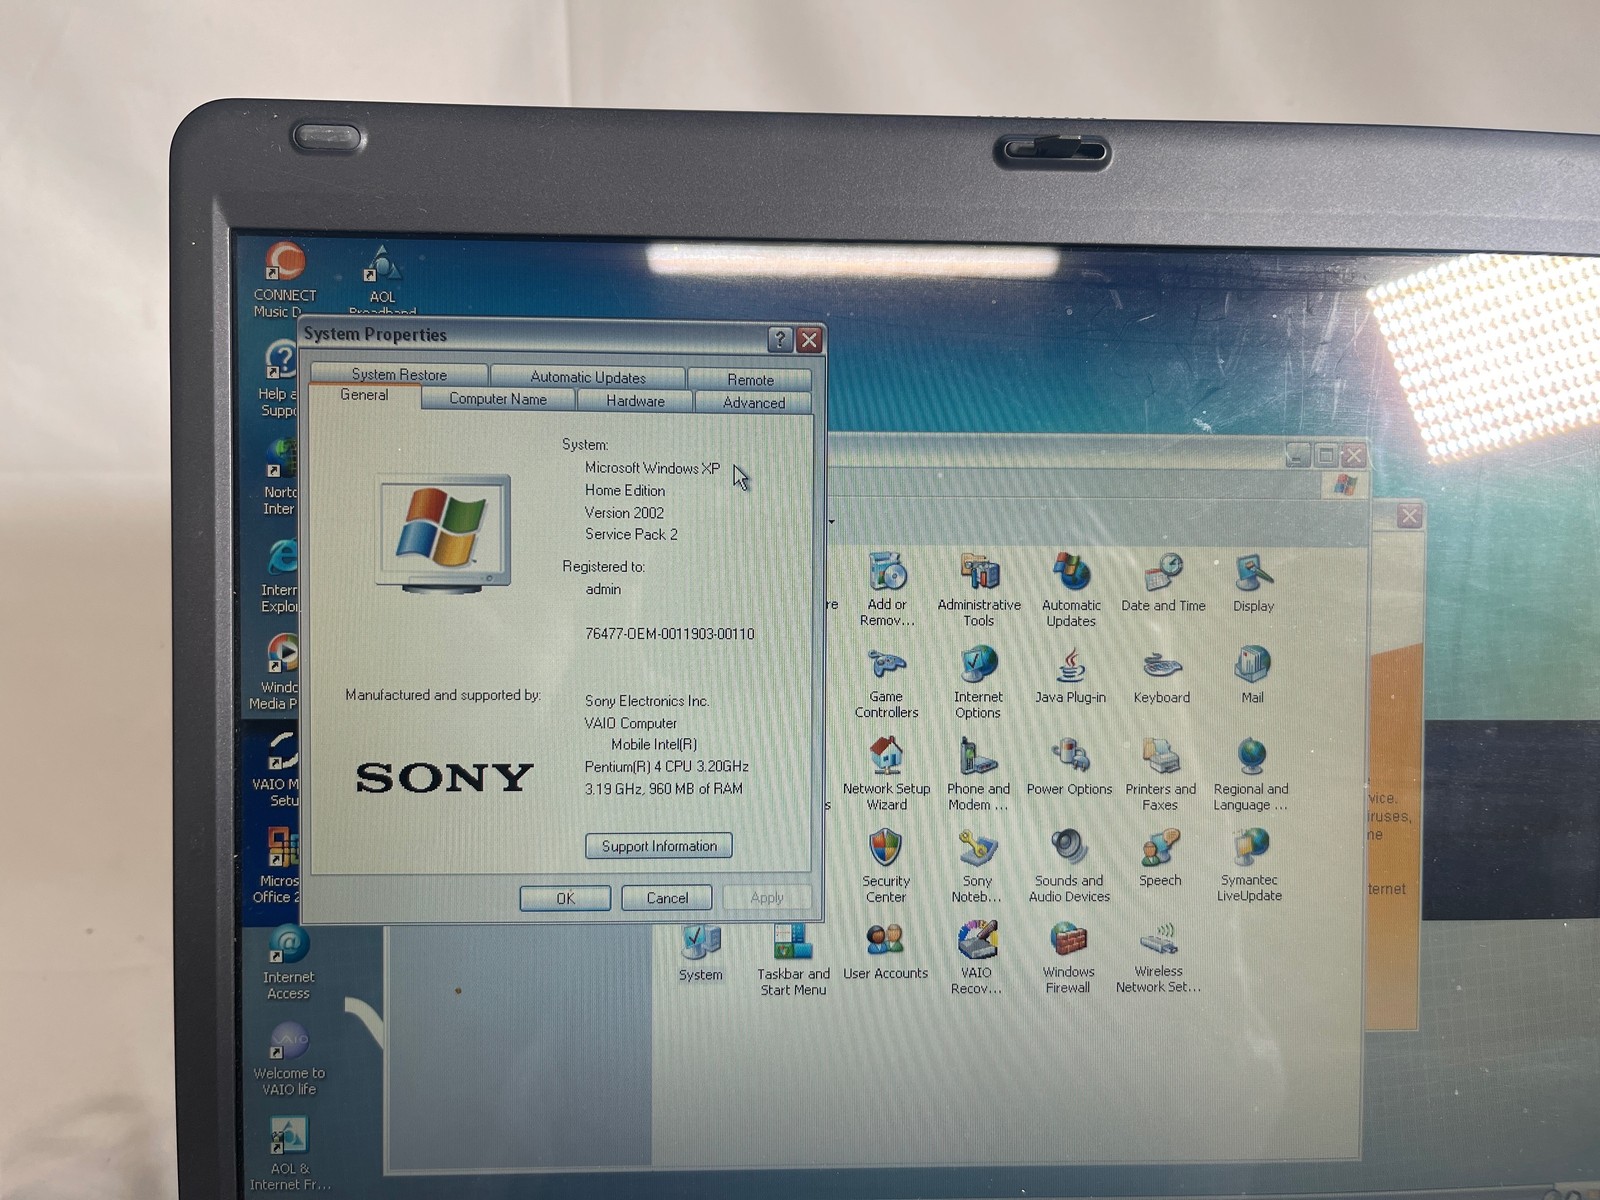
Task: Open Wireless Network Setup icon
Action: point(1158,958)
